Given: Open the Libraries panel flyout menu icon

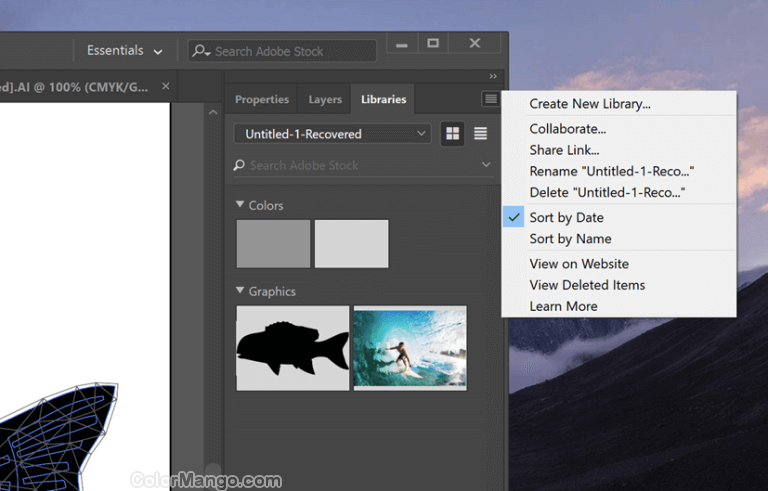Looking at the screenshot, I should (489, 99).
